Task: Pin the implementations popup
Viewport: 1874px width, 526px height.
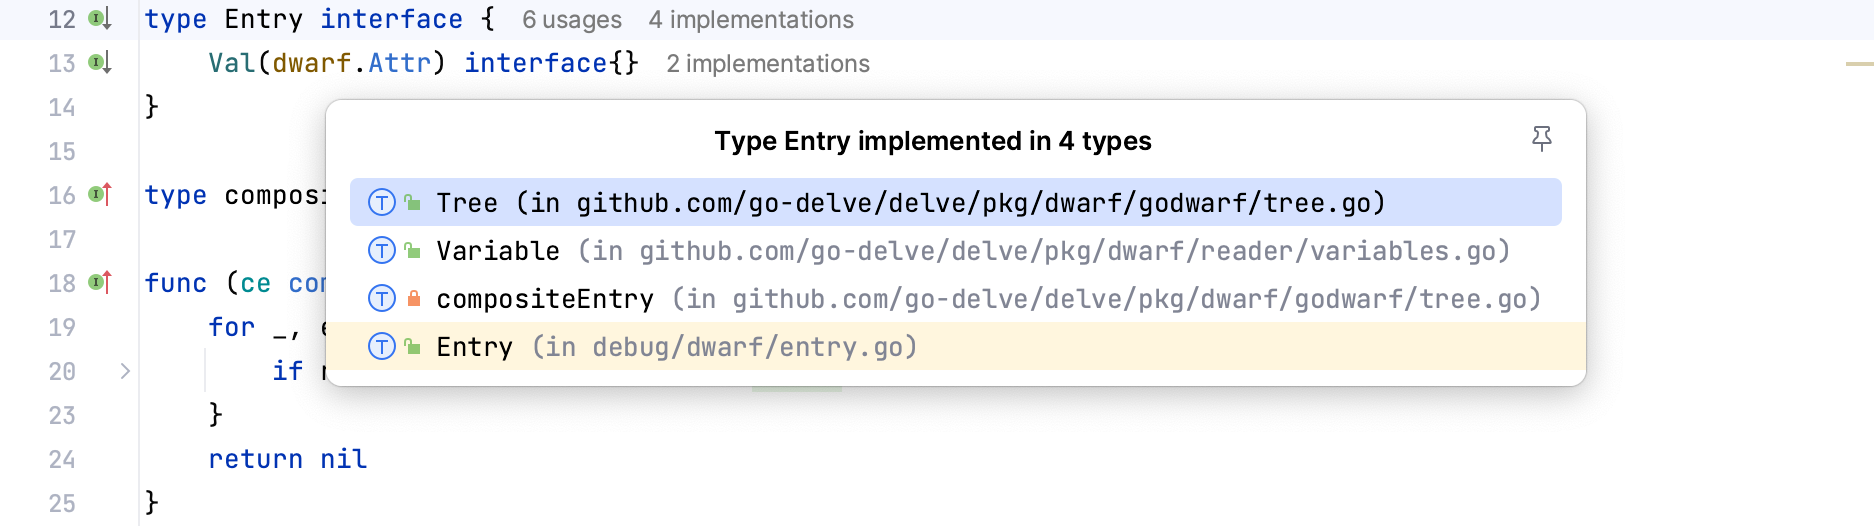Action: [1541, 139]
